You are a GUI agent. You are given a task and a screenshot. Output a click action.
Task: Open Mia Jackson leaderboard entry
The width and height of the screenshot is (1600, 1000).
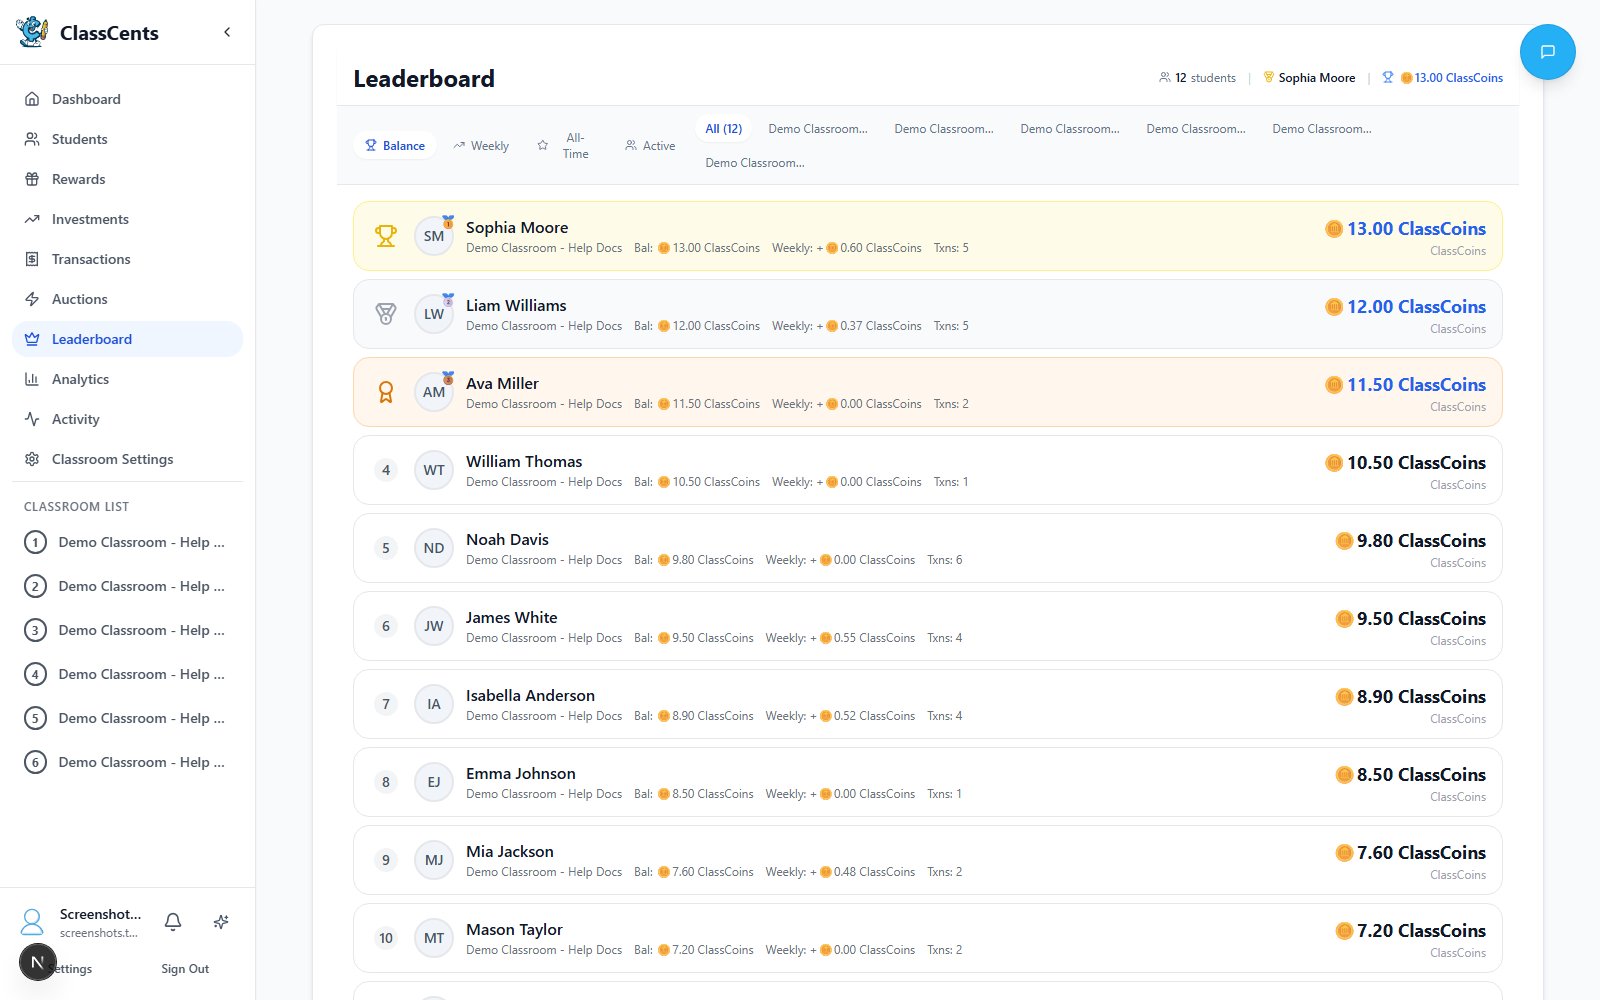[x=927, y=860]
